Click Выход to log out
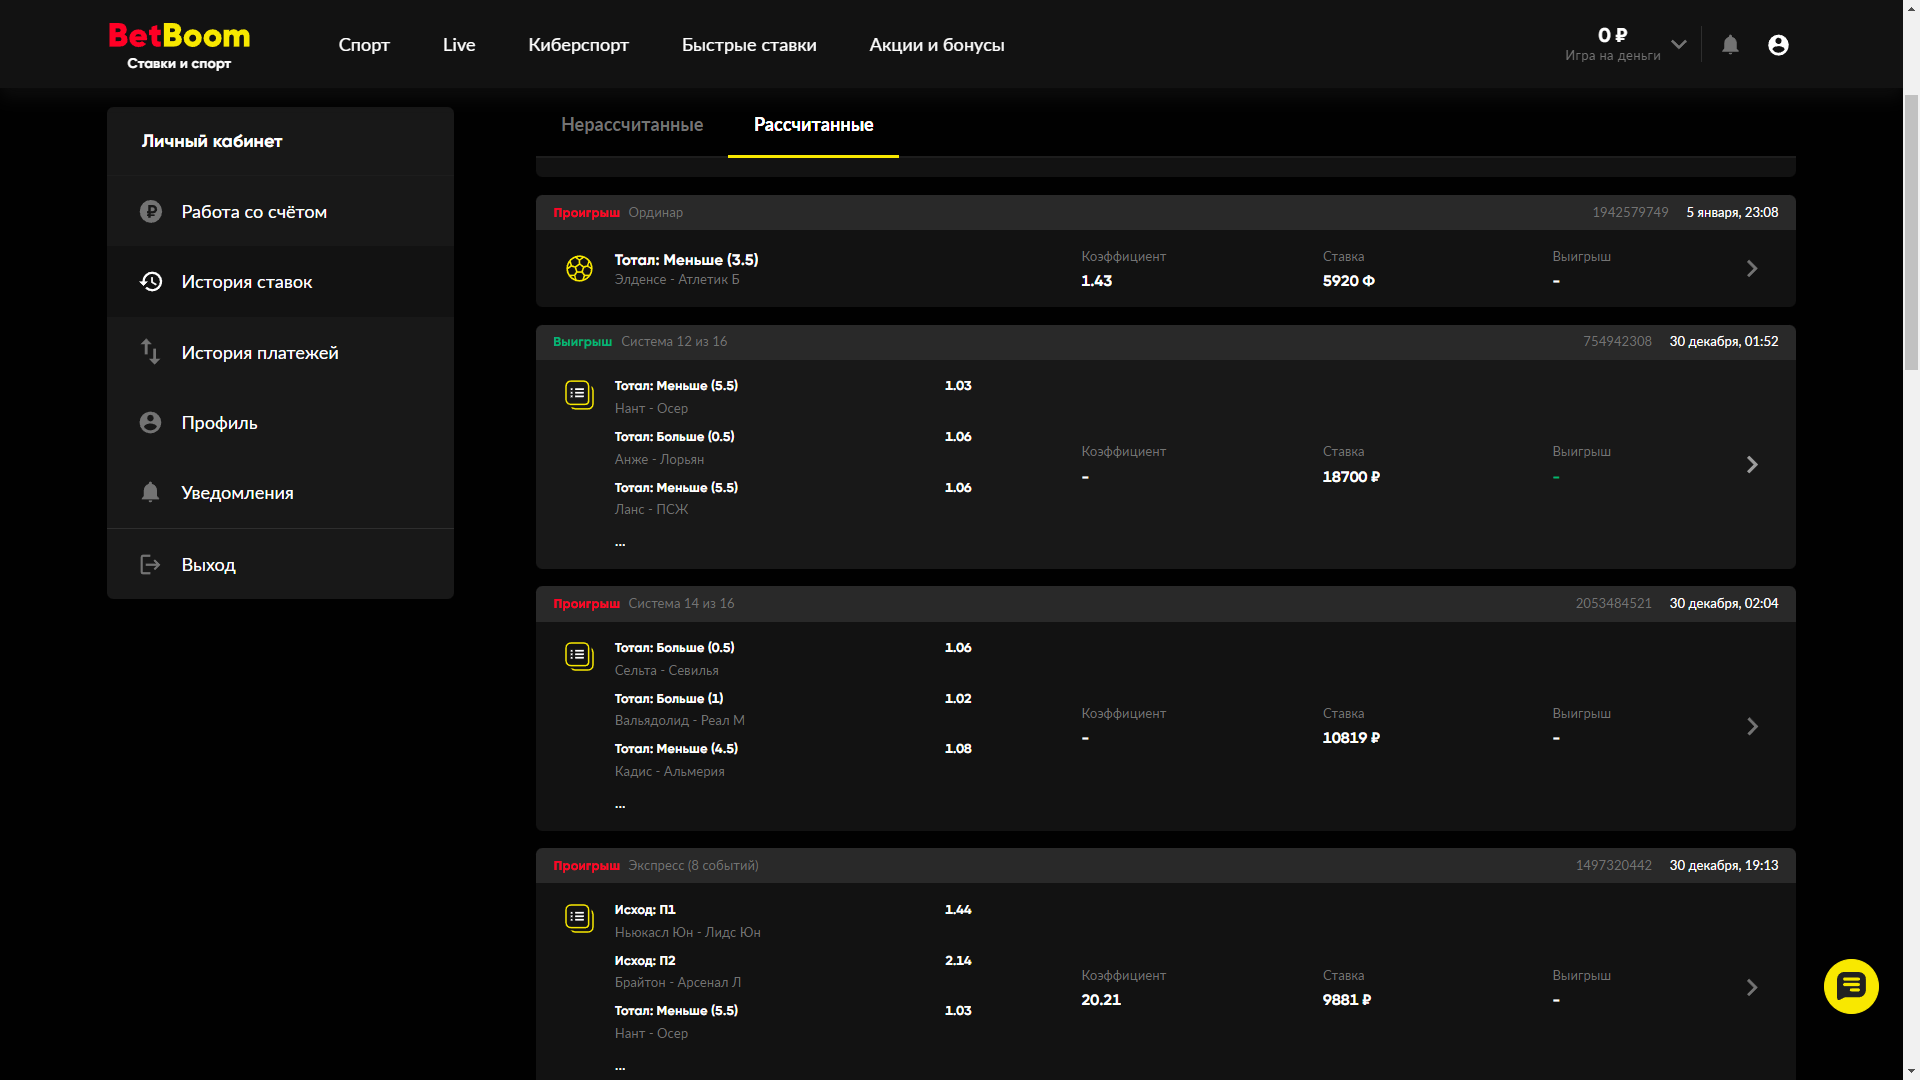The image size is (1920, 1080). coord(208,565)
